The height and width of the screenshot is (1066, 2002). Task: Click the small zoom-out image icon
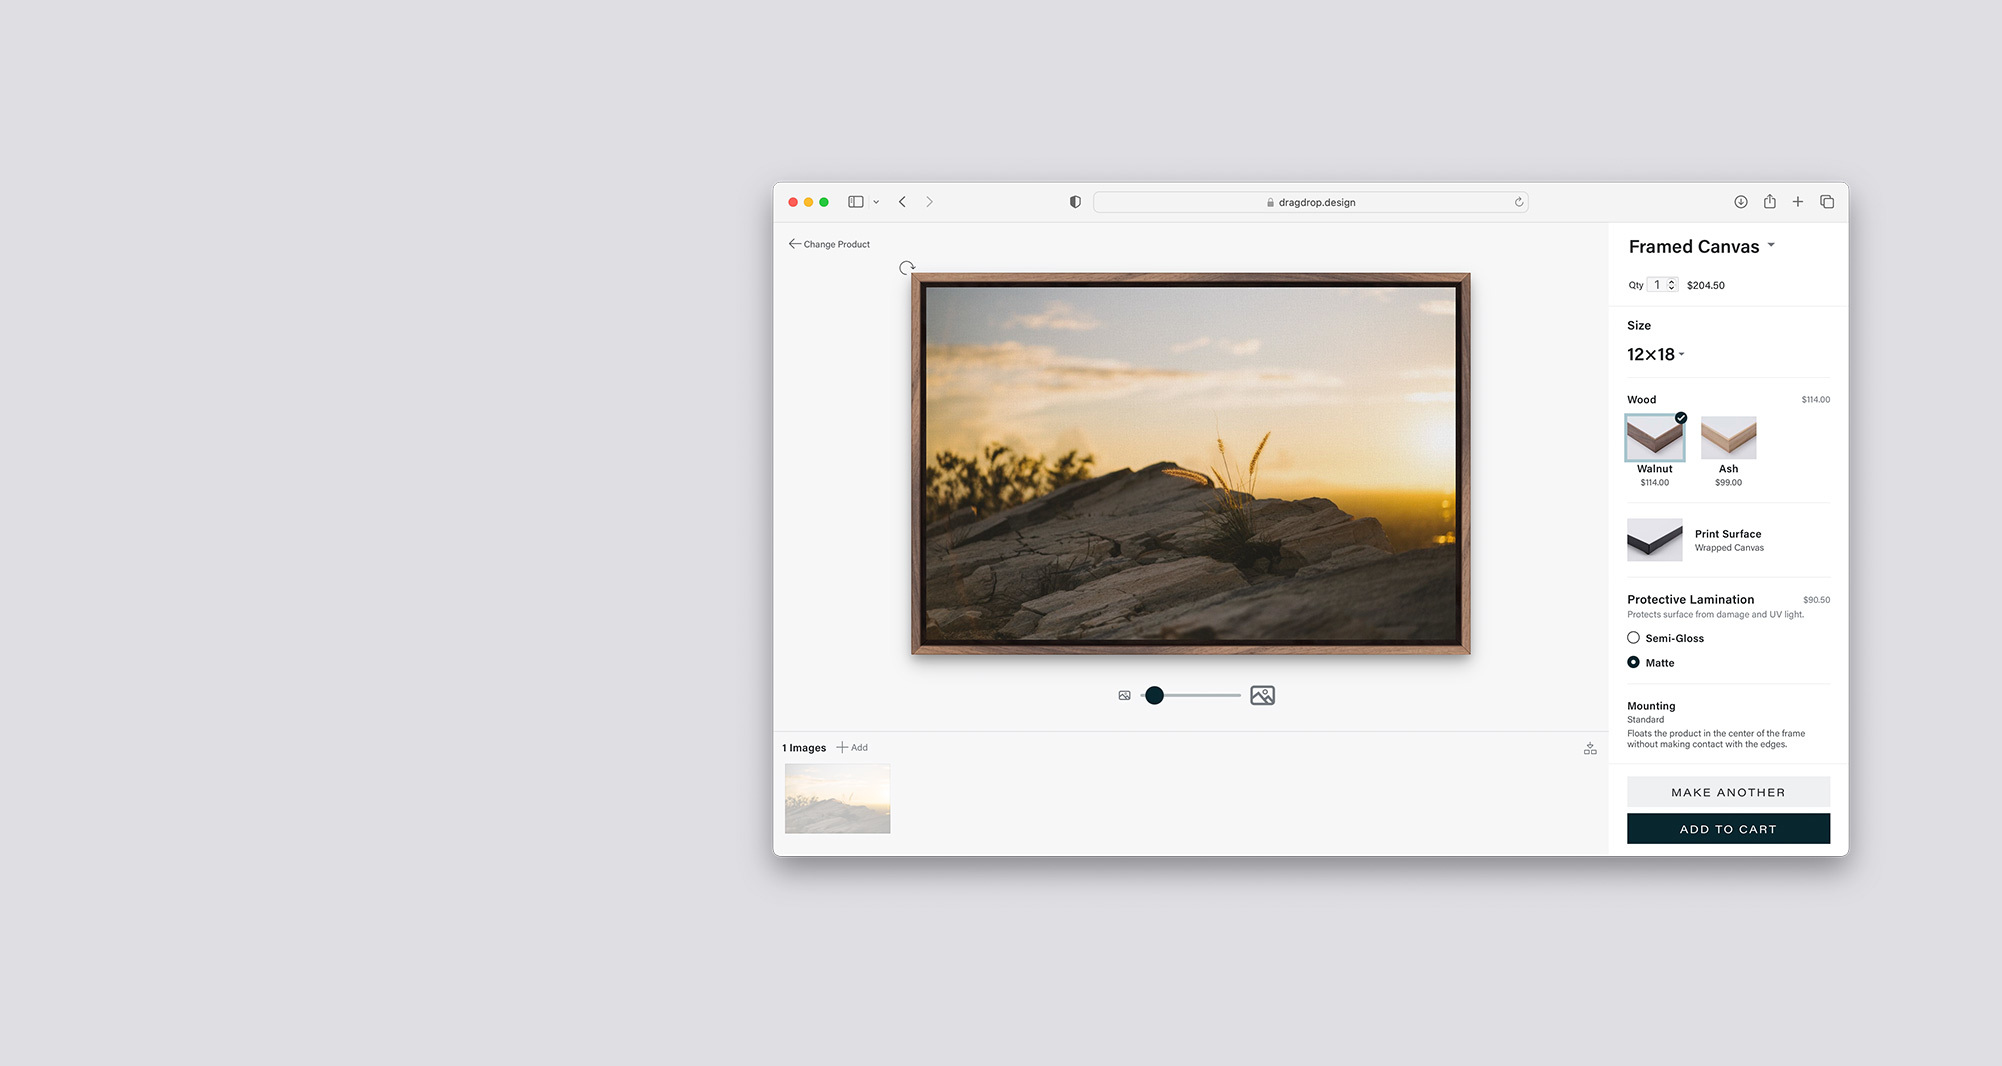[1124, 696]
